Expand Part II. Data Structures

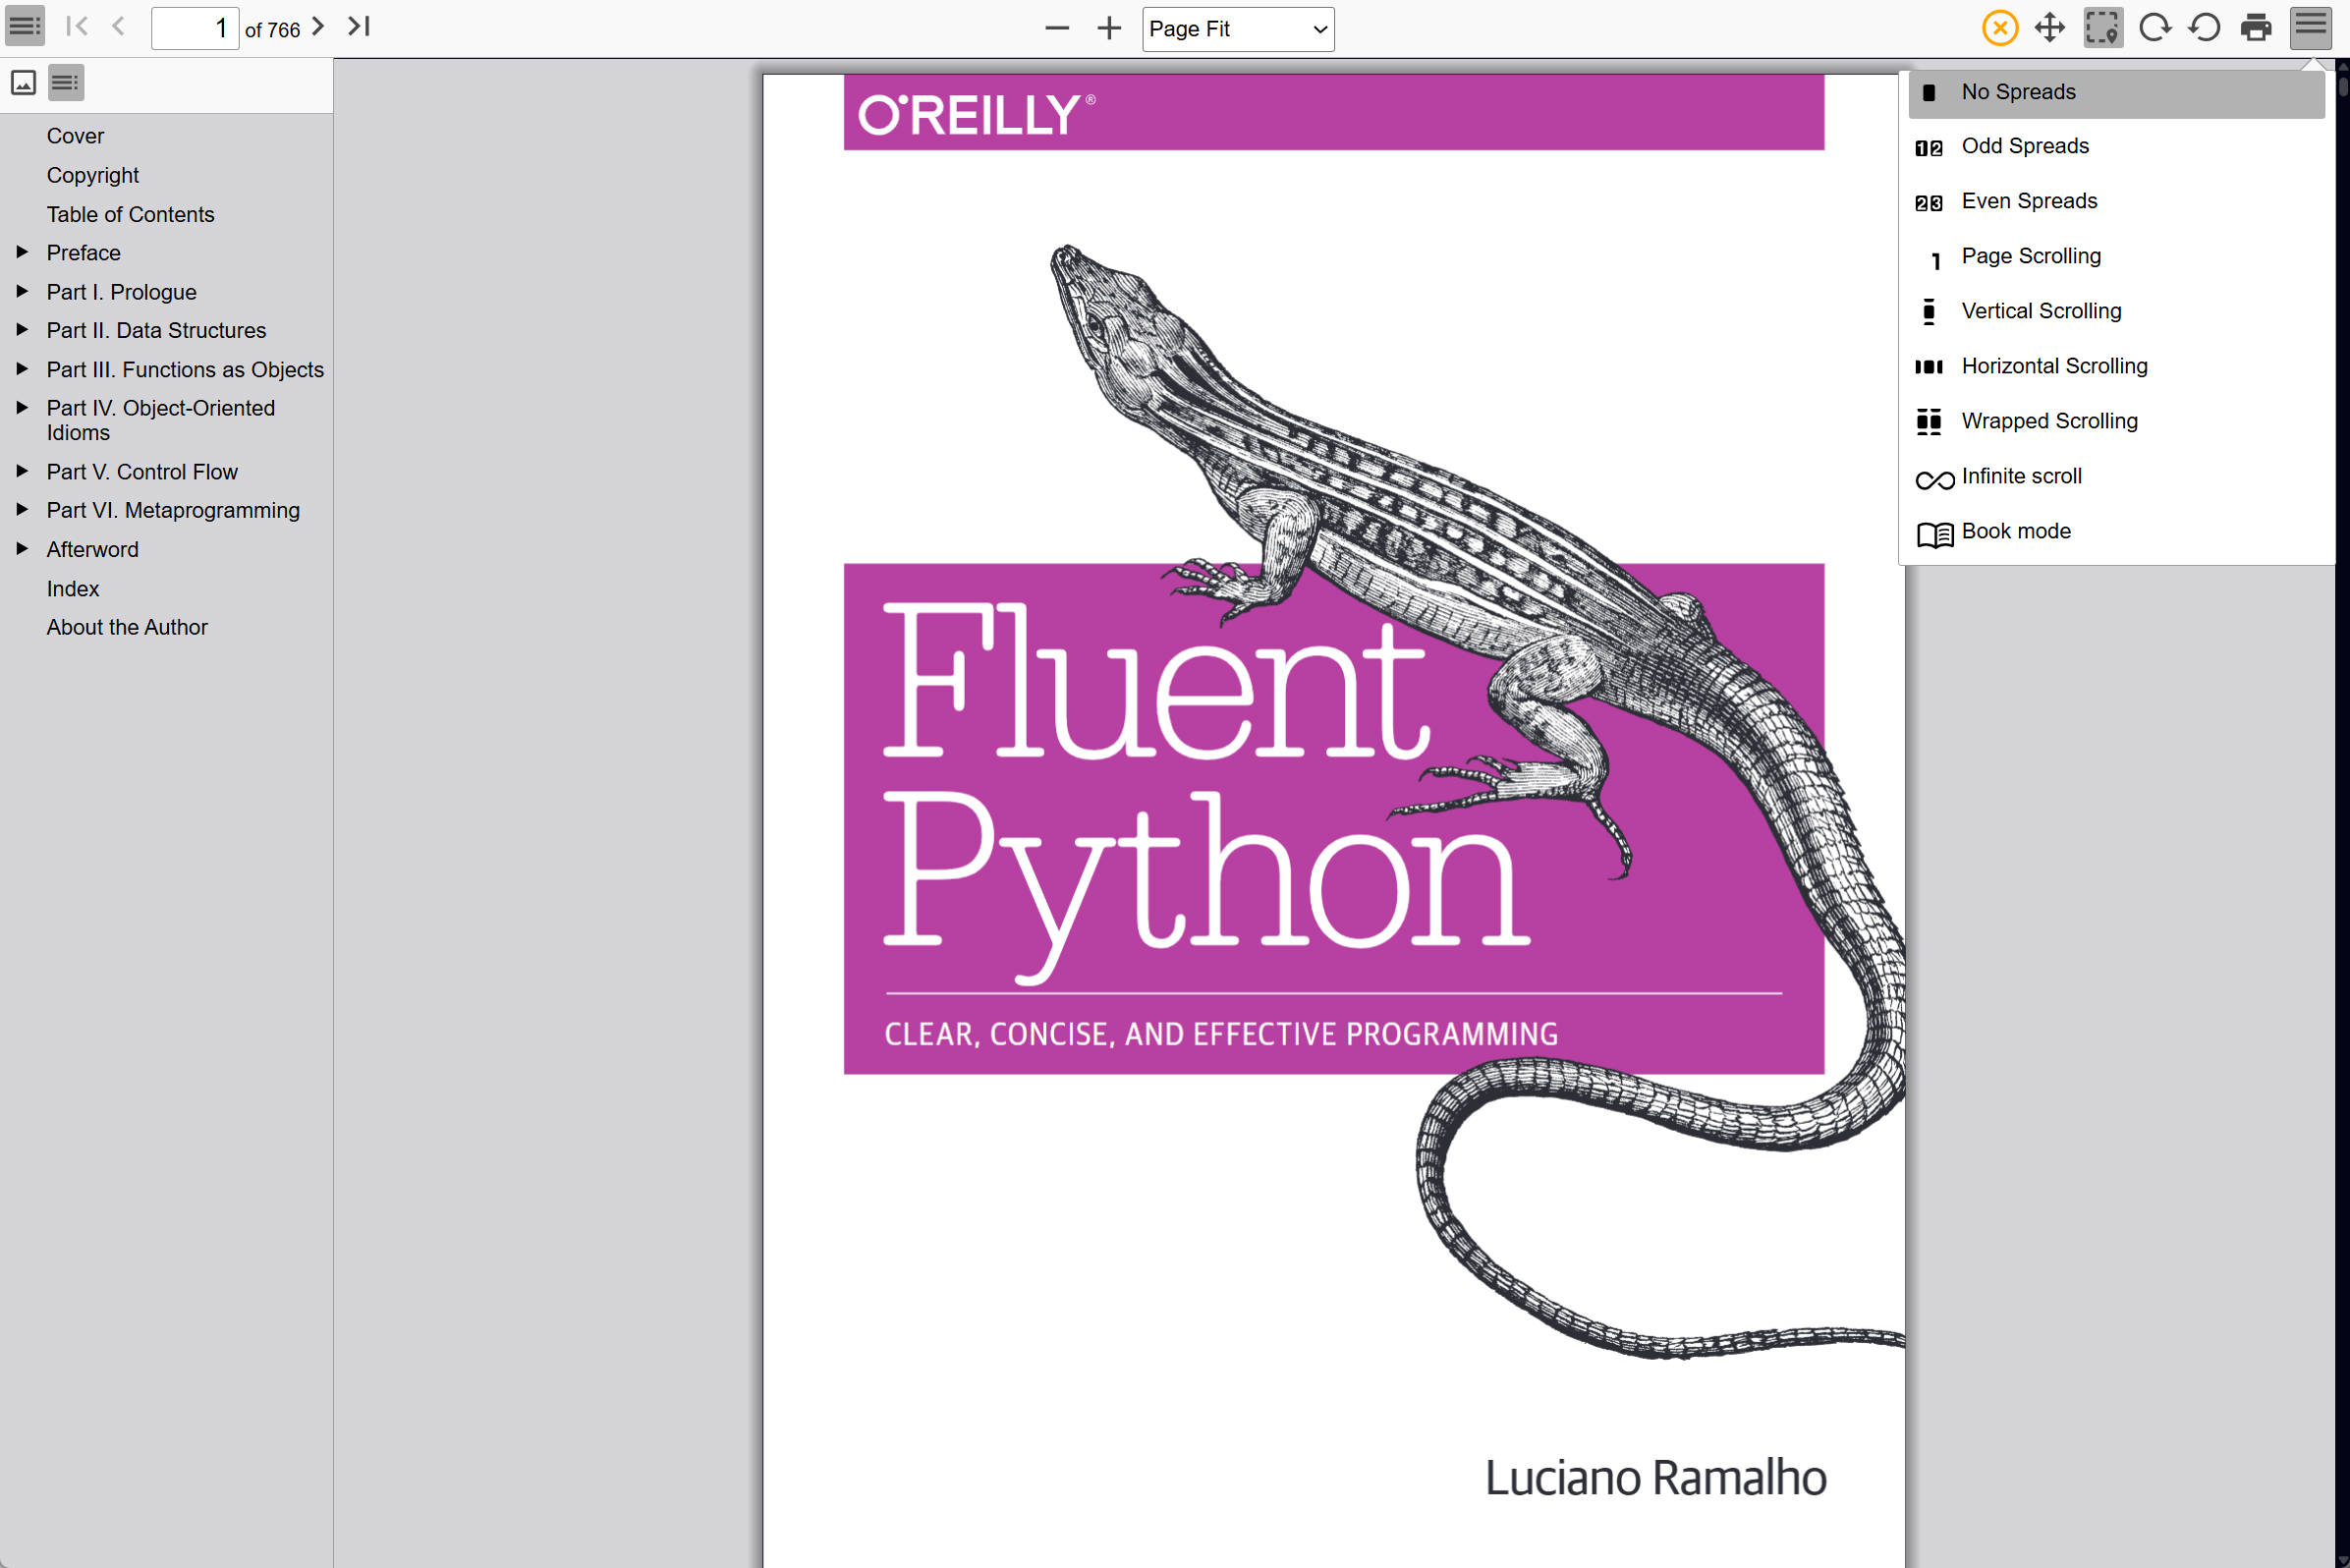pos(22,330)
